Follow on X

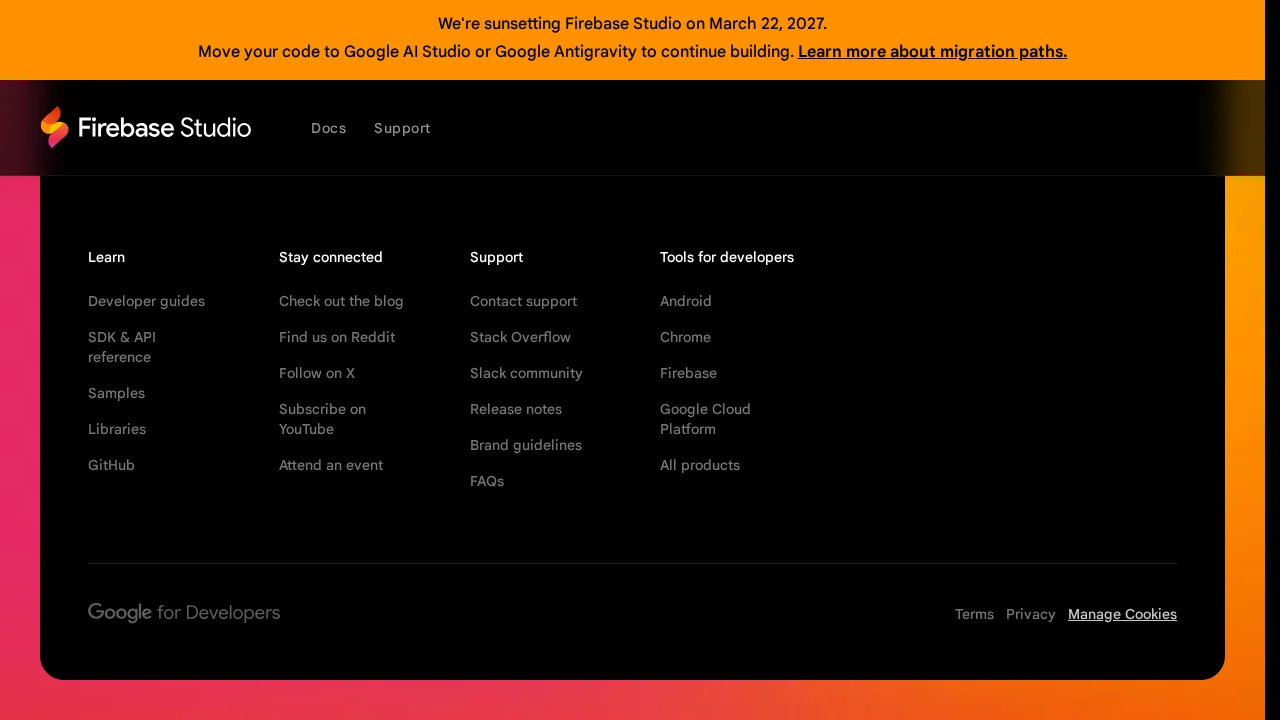coord(317,373)
